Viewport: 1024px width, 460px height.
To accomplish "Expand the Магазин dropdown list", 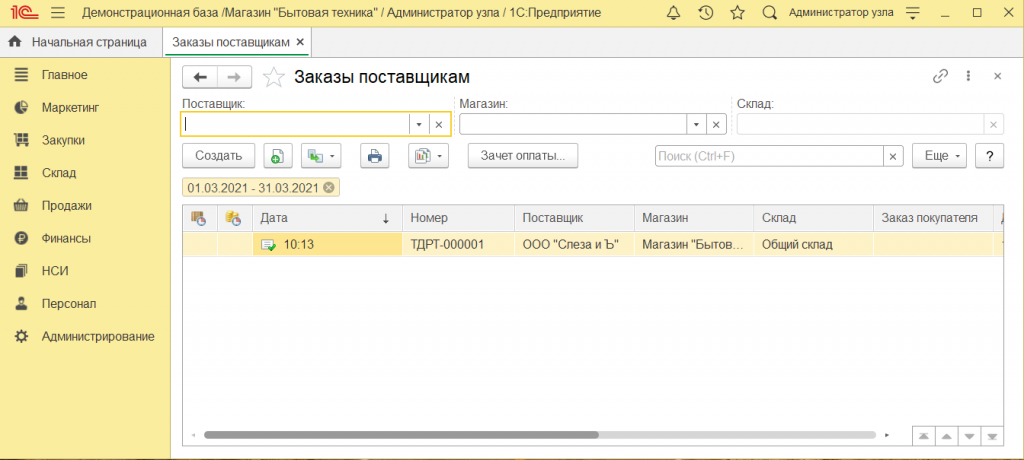I will 696,124.
